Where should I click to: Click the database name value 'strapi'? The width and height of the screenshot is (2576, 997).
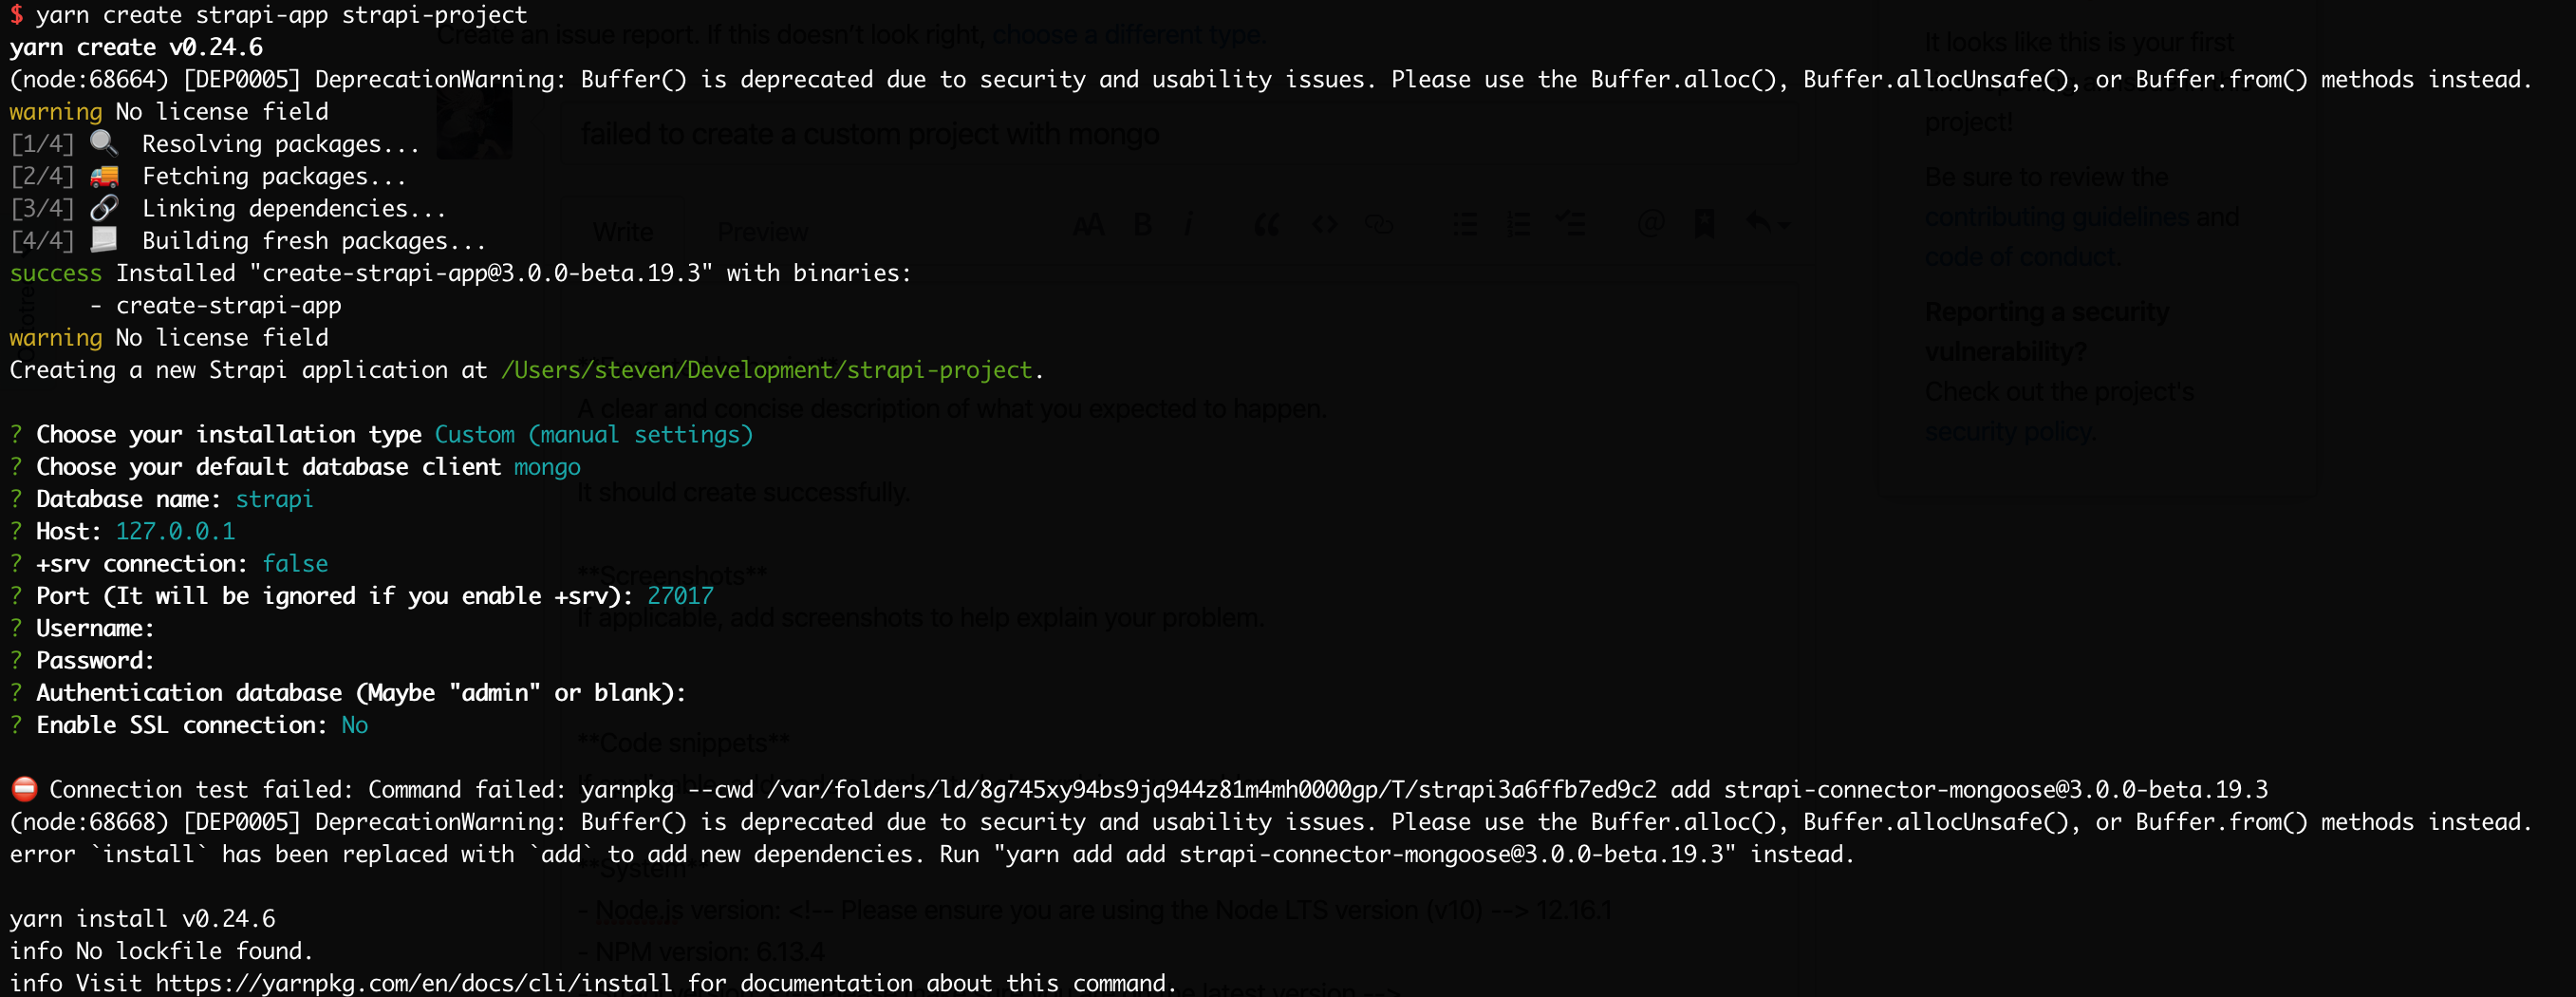click(x=274, y=499)
